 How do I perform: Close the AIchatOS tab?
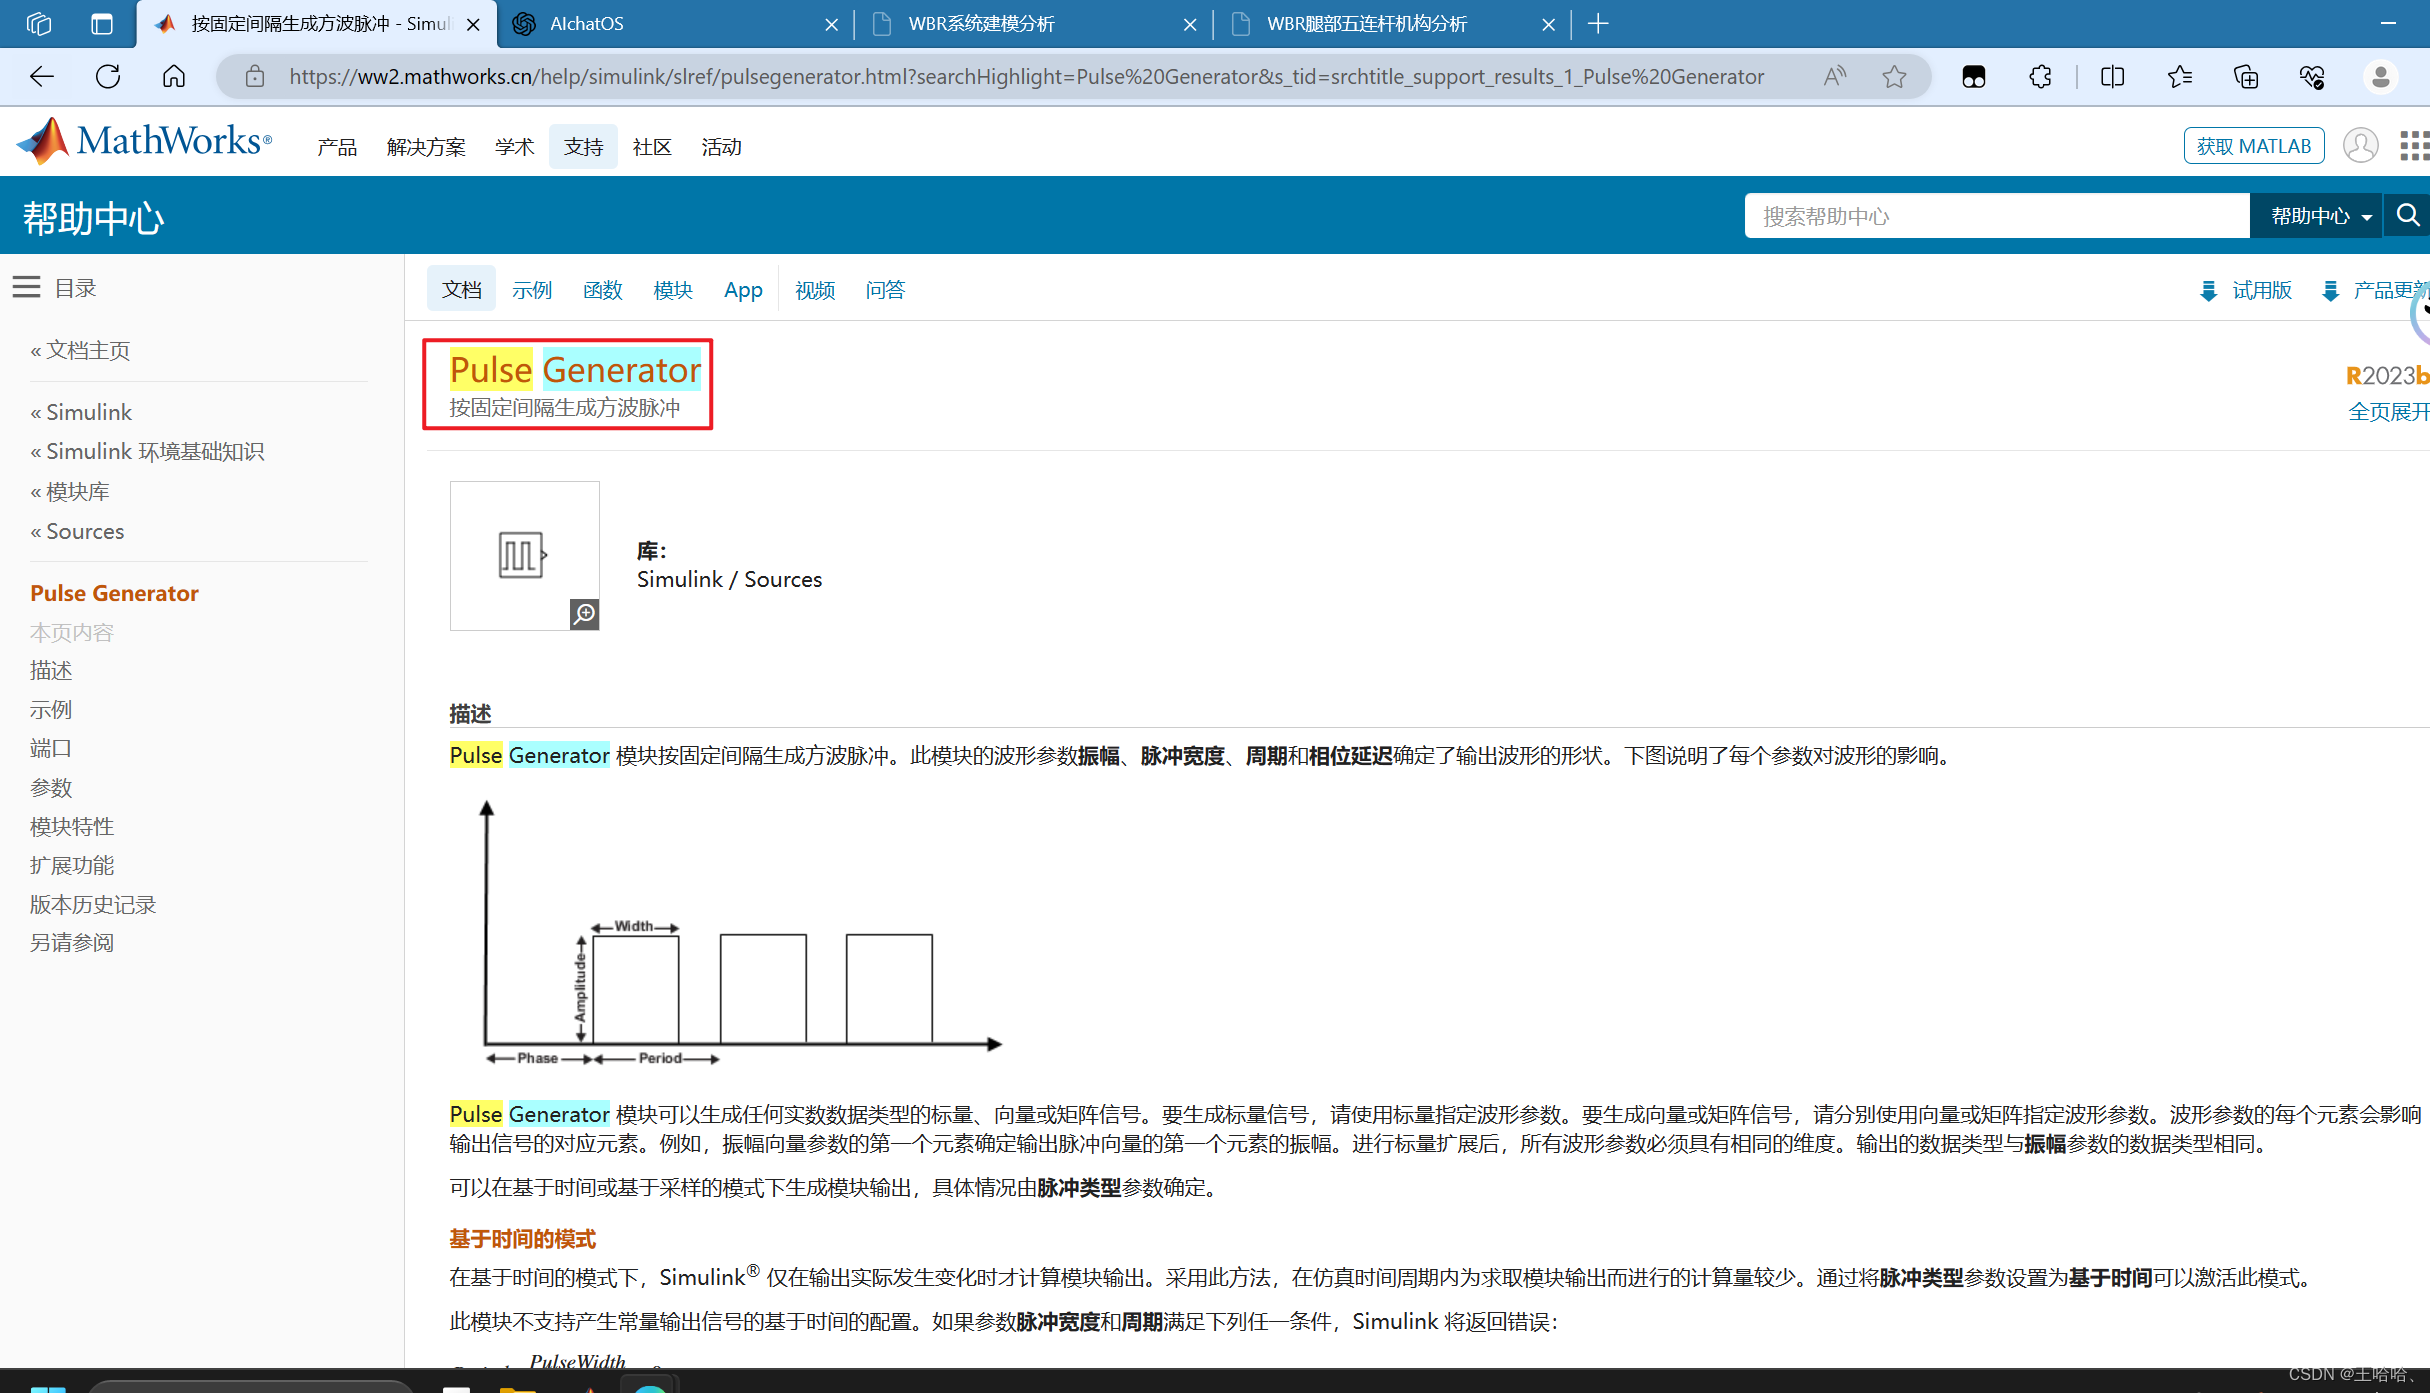831,24
